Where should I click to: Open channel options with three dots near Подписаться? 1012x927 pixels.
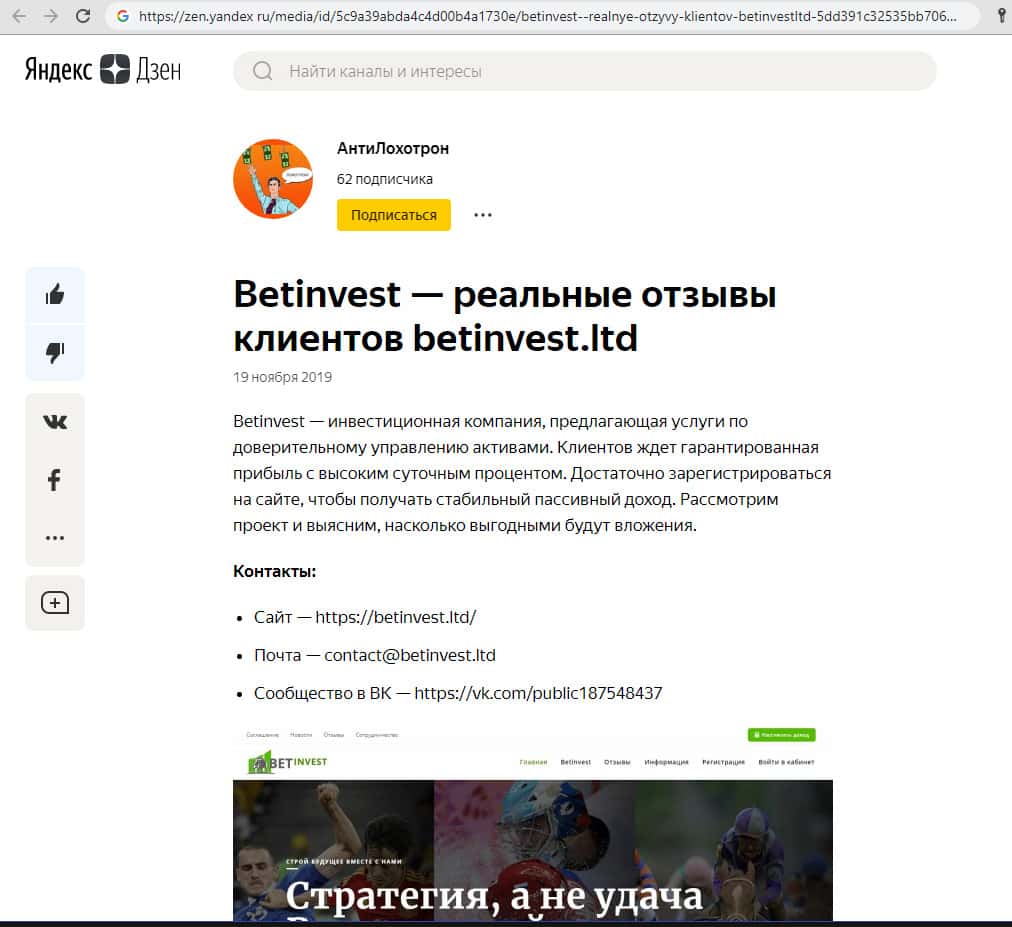[483, 215]
